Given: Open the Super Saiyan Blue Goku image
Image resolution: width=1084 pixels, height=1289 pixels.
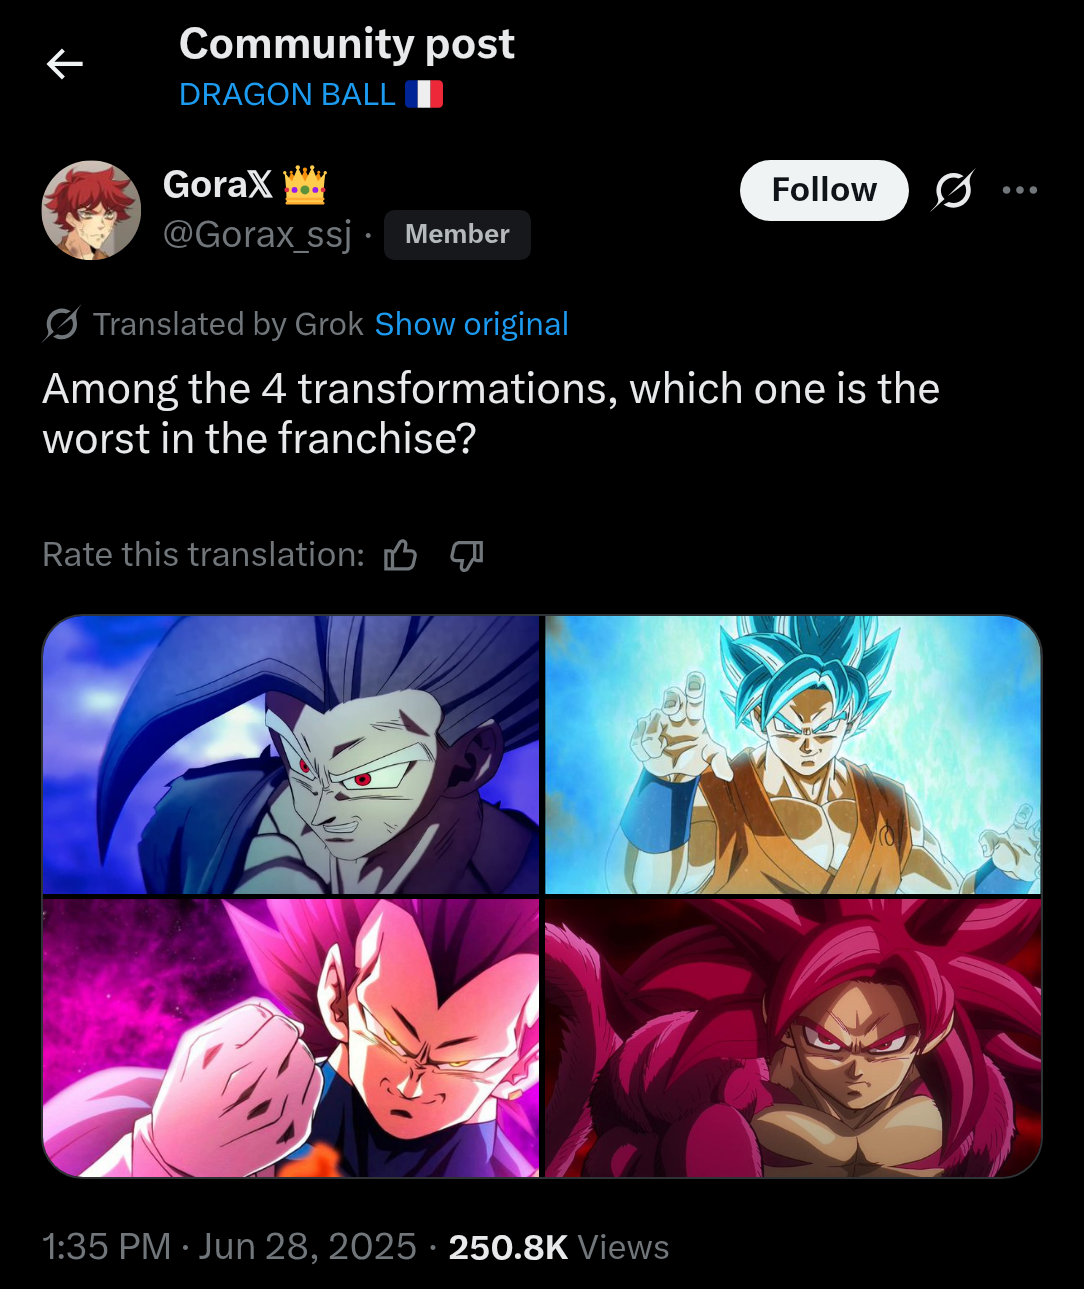Looking at the screenshot, I should click(793, 755).
